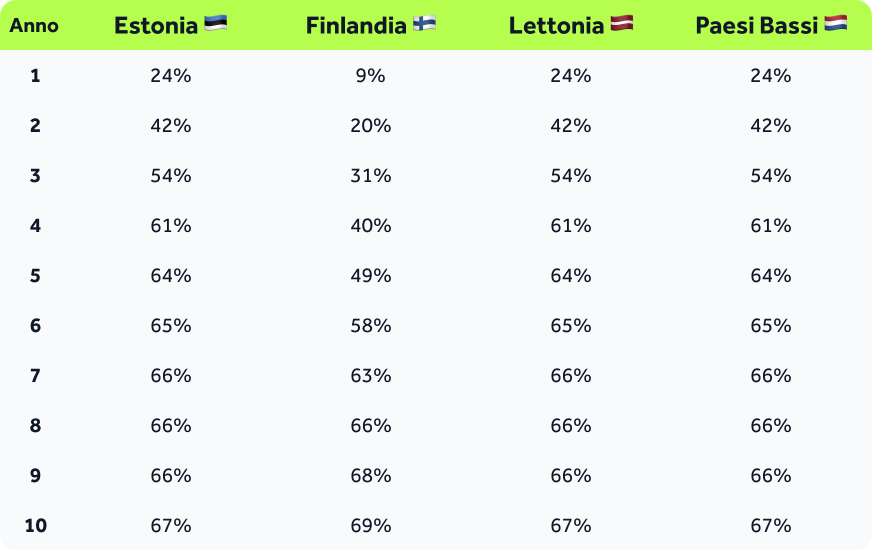Image resolution: width=872 pixels, height=550 pixels.
Task: Click Finlandia's 63% value in year 7
Action: (x=370, y=376)
